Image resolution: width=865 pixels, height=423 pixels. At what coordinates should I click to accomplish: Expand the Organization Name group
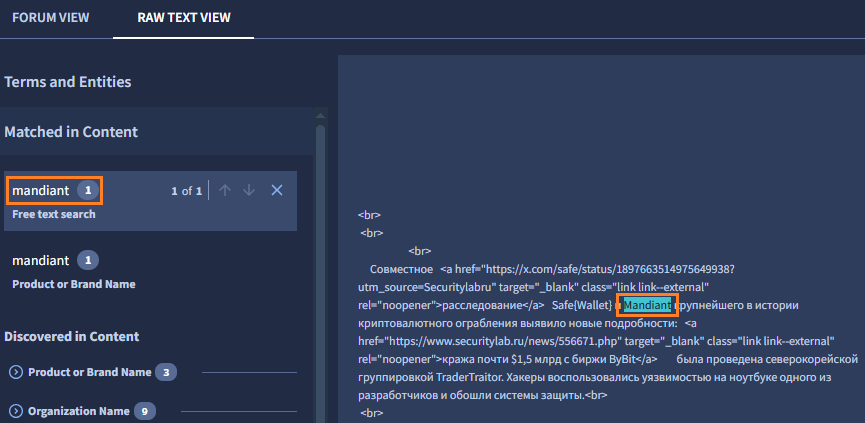16,411
